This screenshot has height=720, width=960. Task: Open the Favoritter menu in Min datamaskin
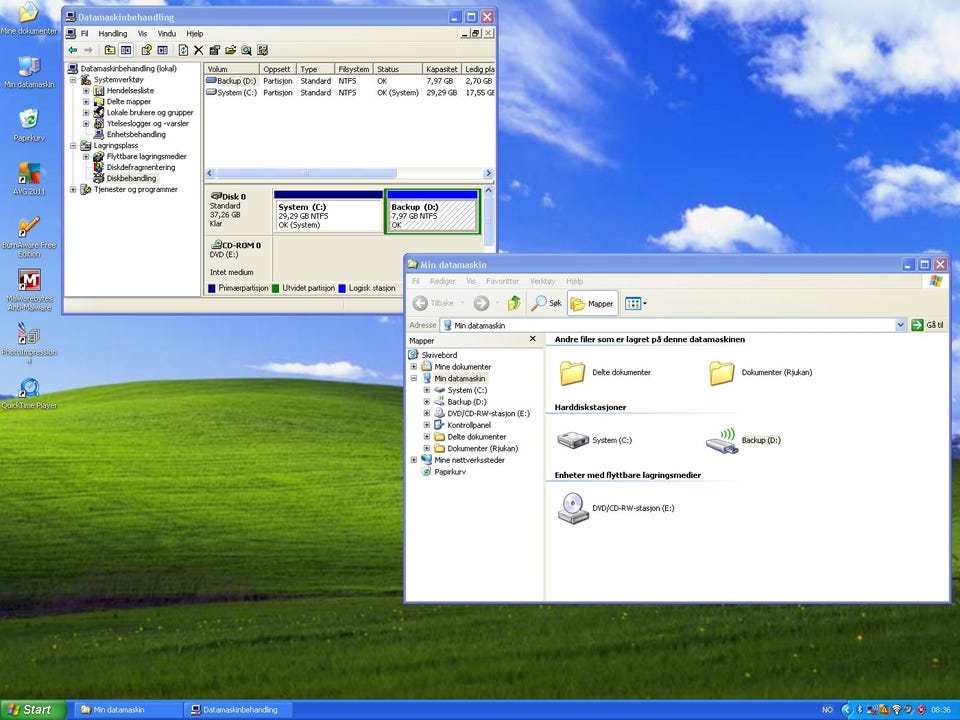502,281
